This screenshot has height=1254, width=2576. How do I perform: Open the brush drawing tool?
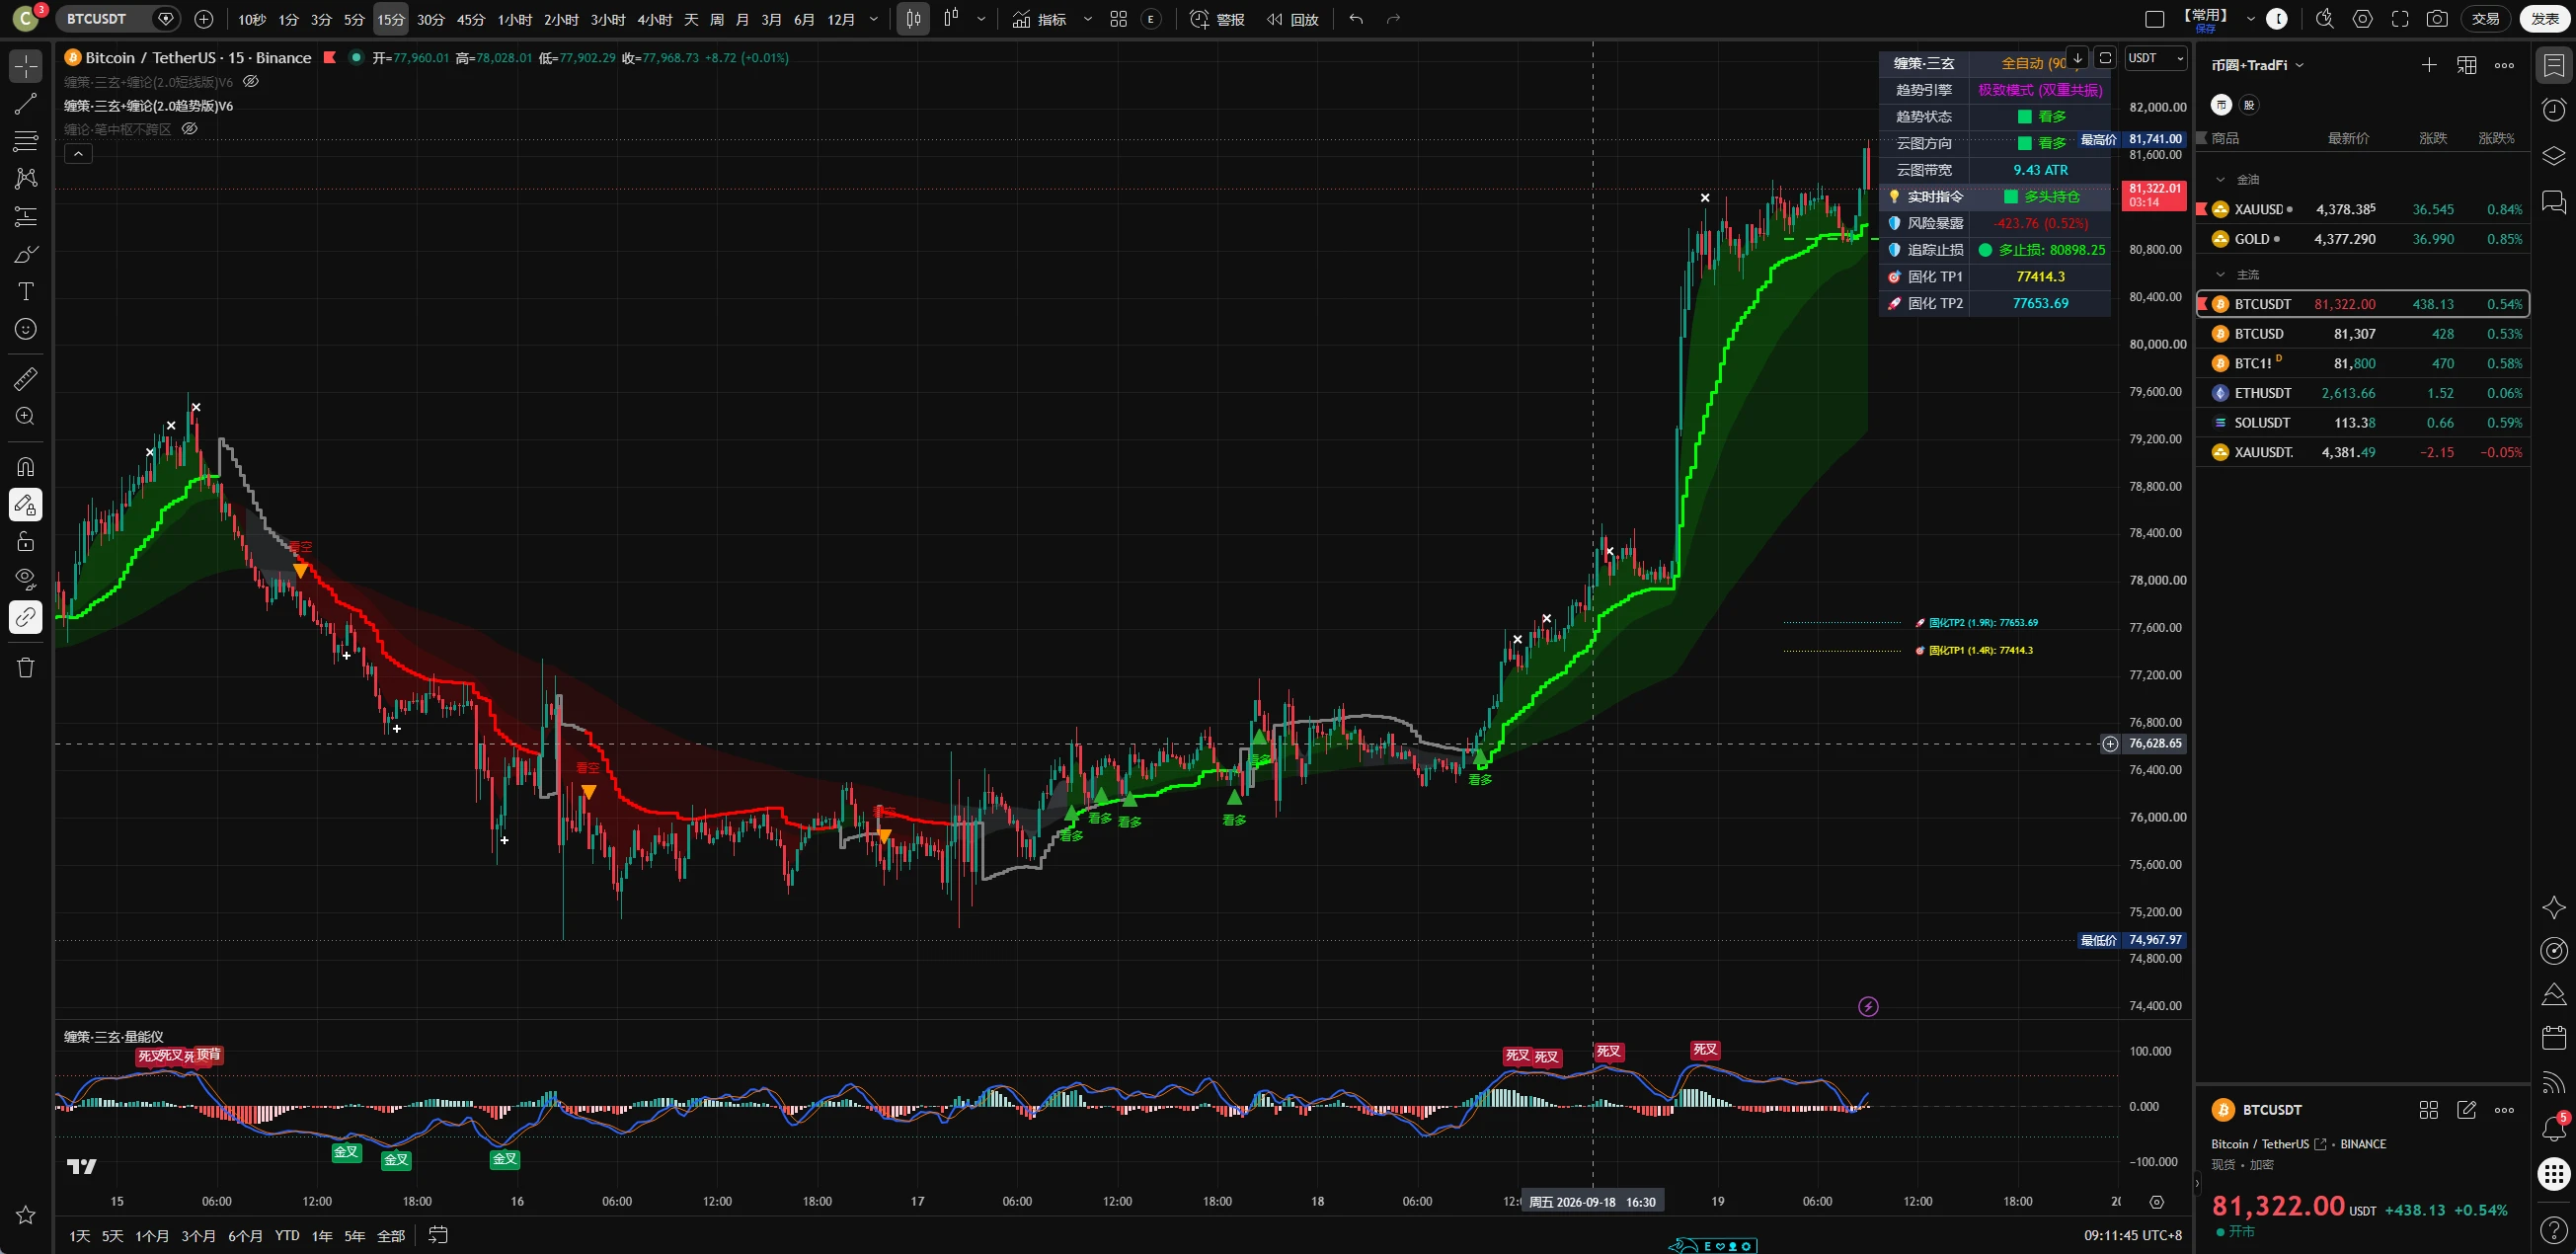(x=26, y=254)
